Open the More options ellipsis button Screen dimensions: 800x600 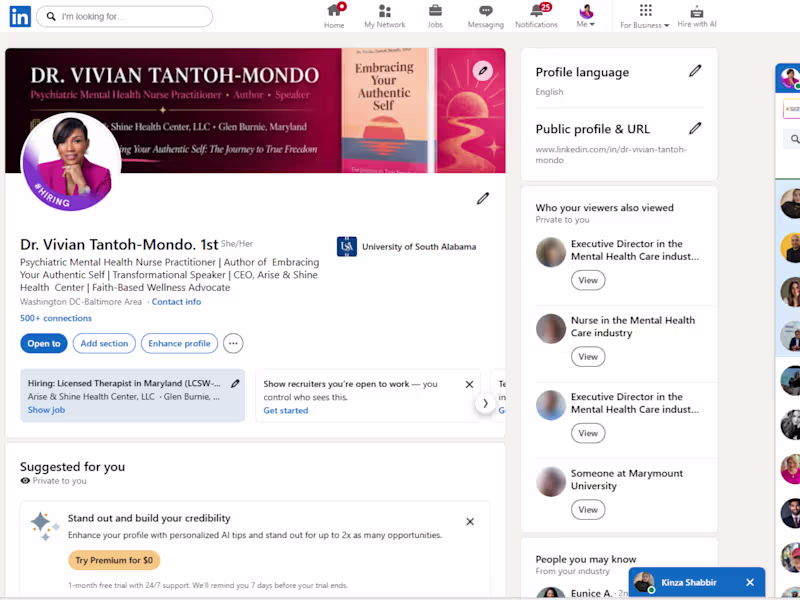click(233, 343)
